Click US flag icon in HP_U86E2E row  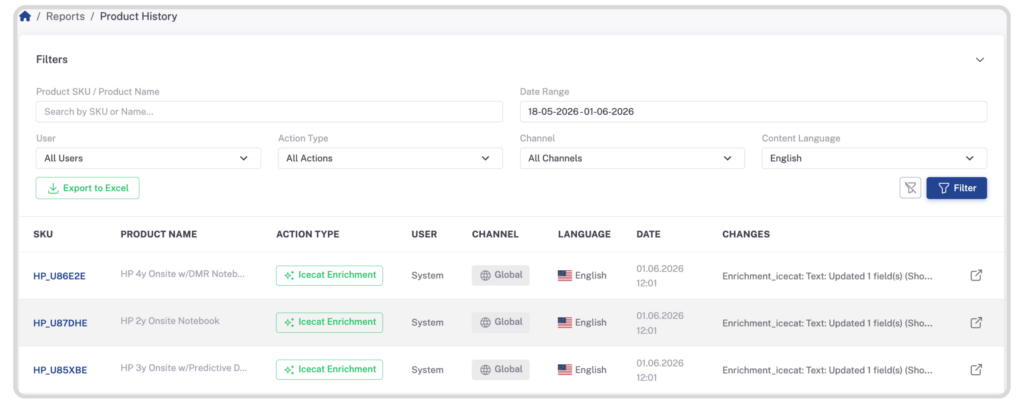click(x=565, y=275)
